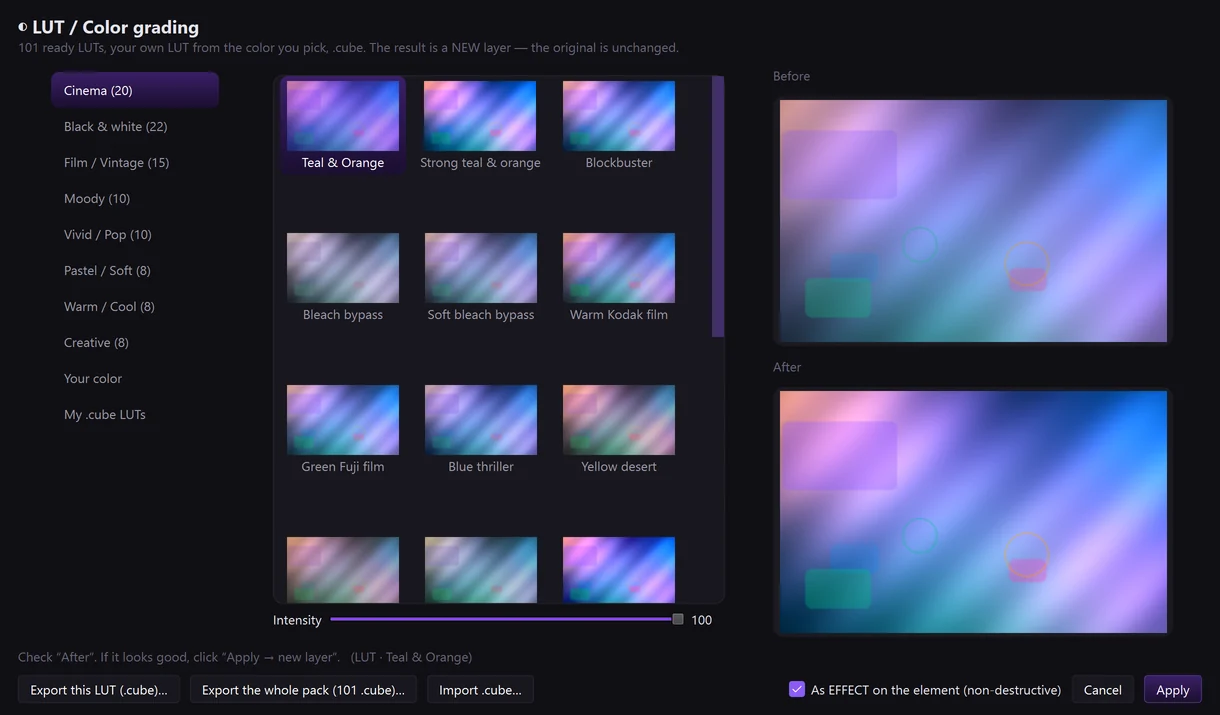Image resolution: width=1220 pixels, height=715 pixels.
Task: Open the Creative (8) category
Action: 135,342
